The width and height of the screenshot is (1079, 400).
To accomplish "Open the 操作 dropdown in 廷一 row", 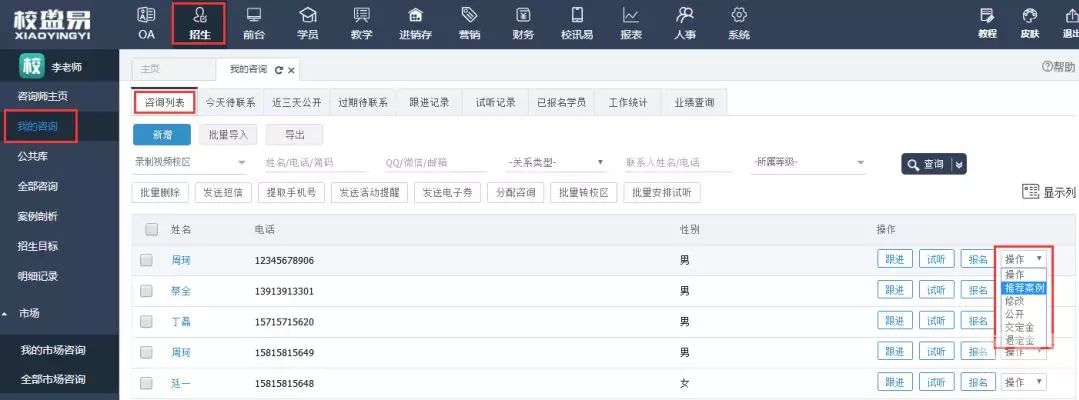I will pyautogui.click(x=1023, y=382).
